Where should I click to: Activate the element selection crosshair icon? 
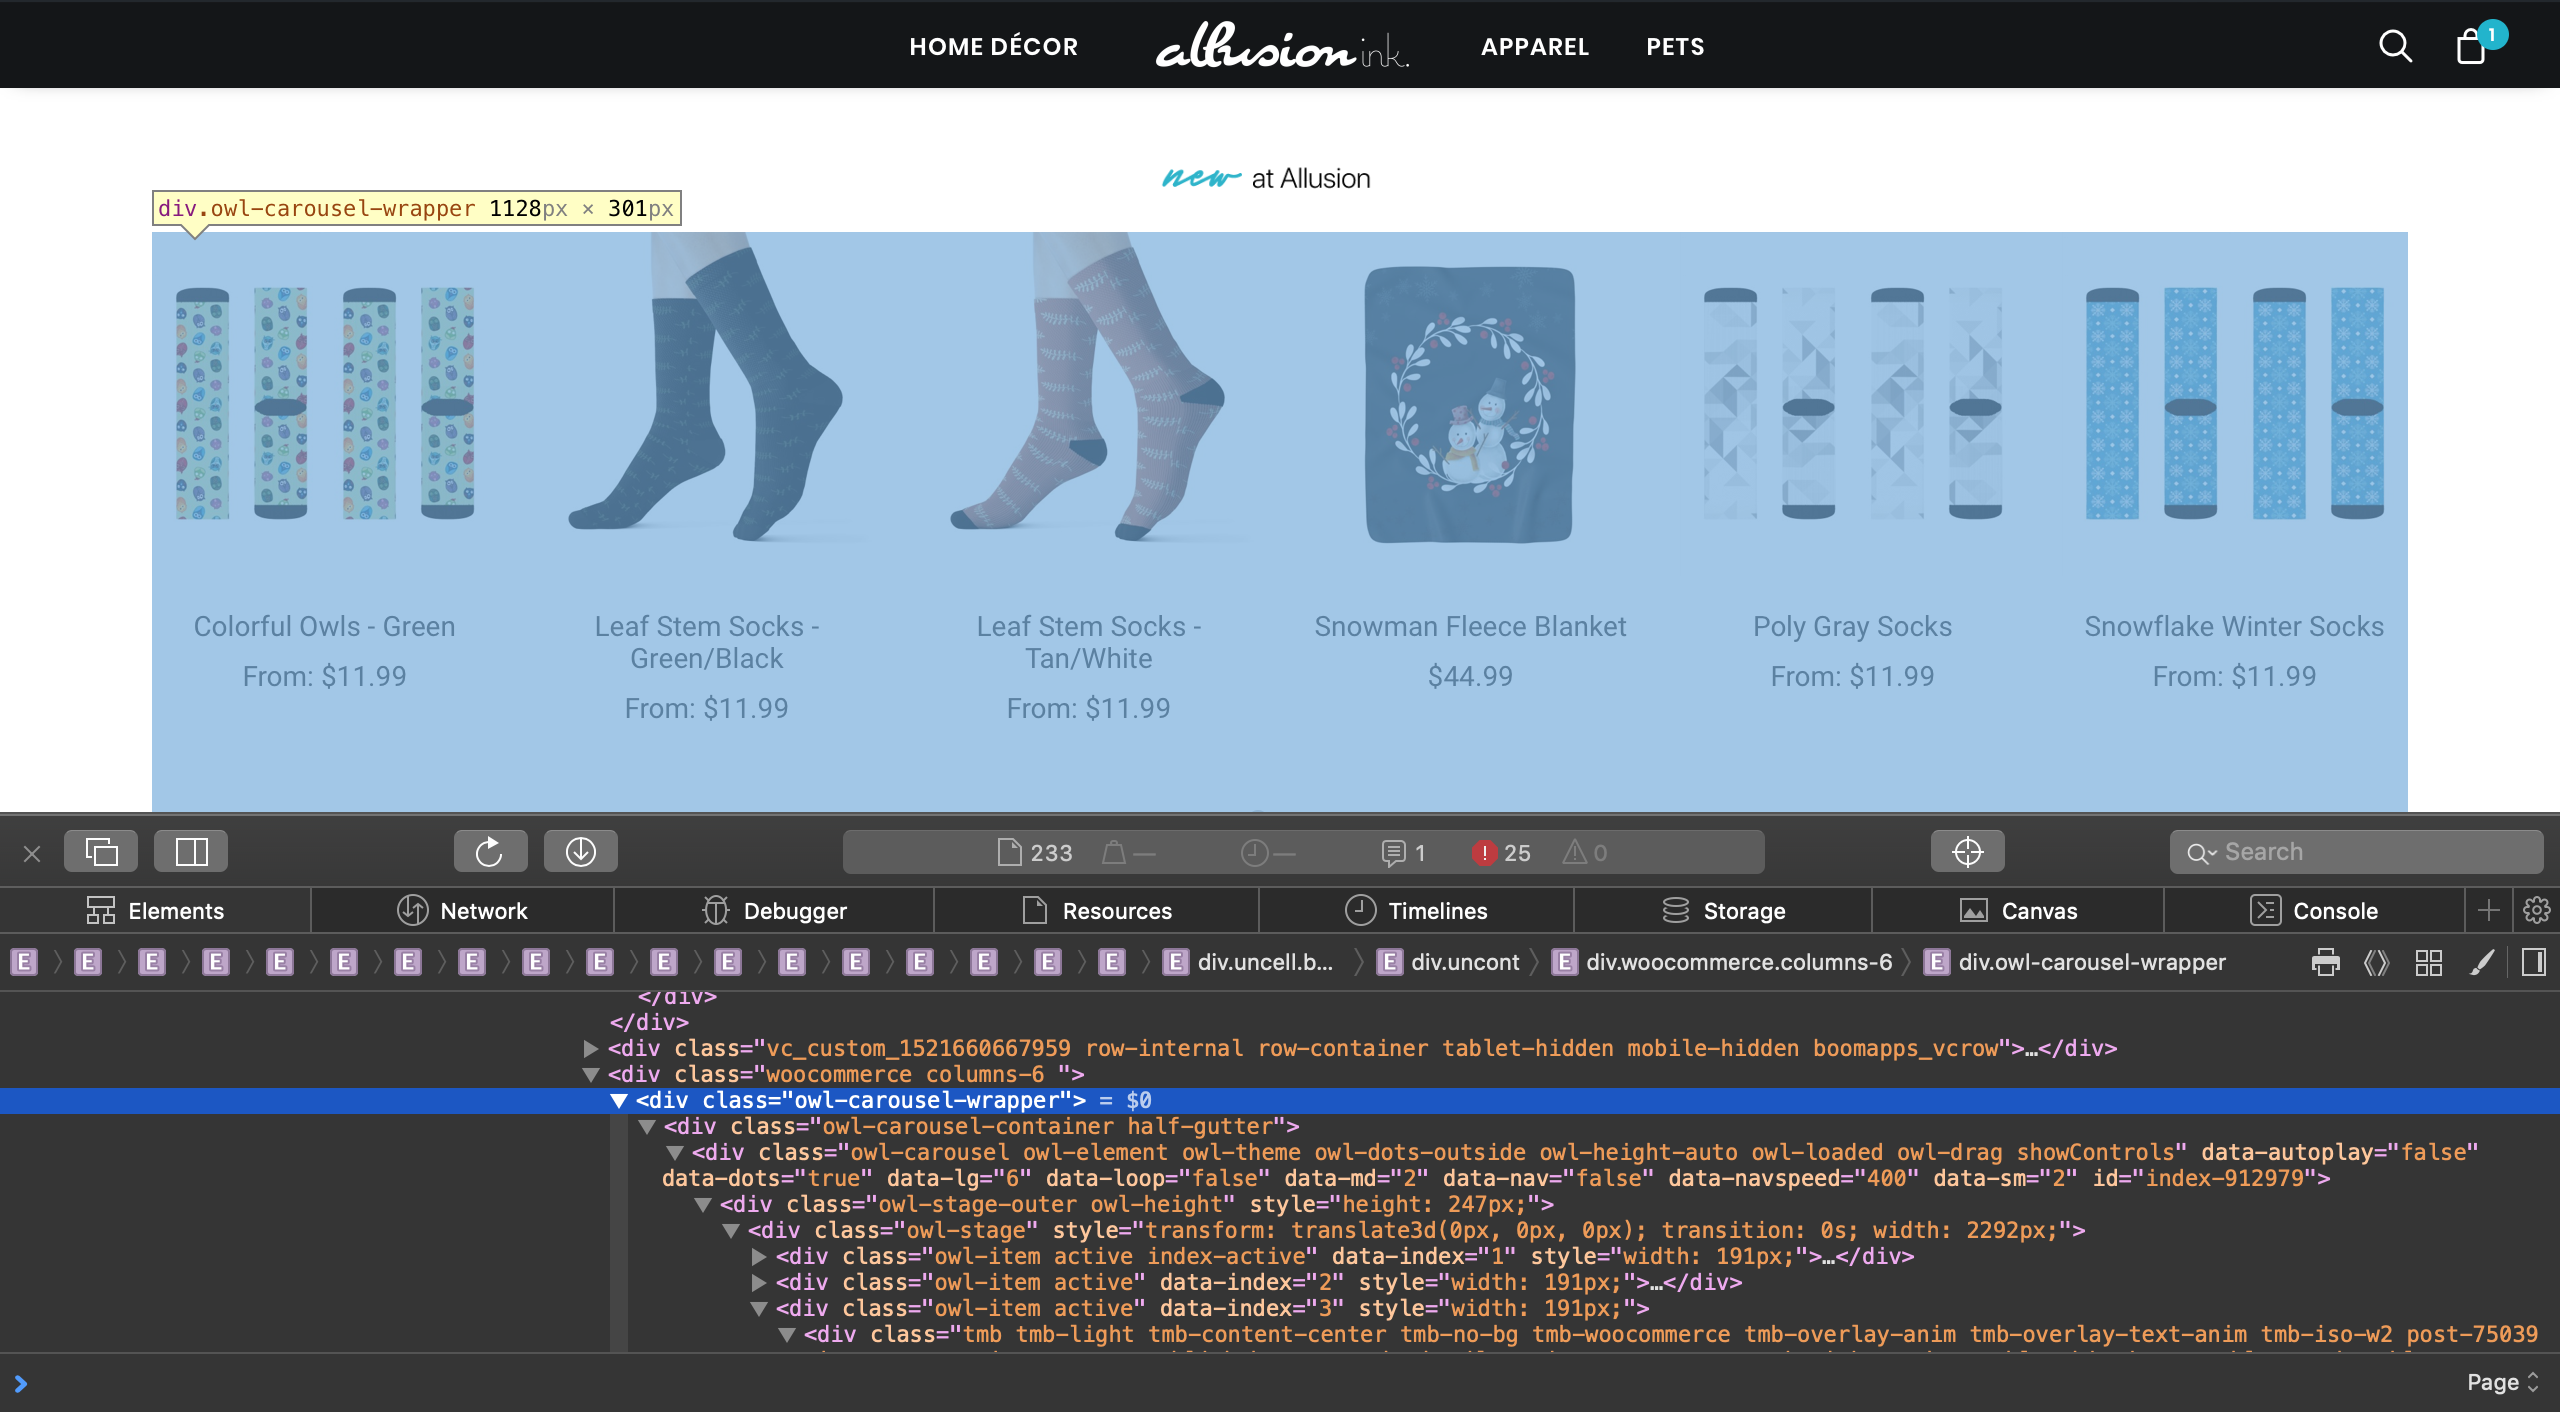pyautogui.click(x=1967, y=852)
